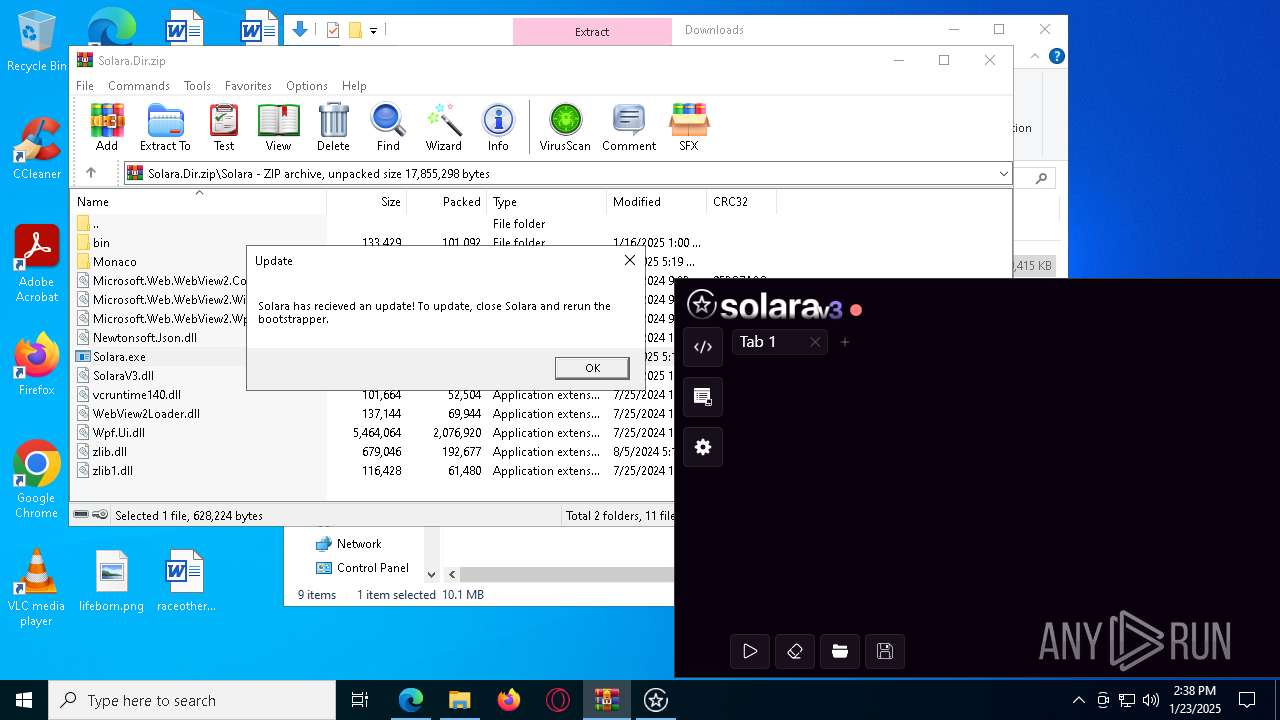This screenshot has width=1280, height=720.
Task: Open Google Chrome desktop shortcut
Action: pos(36,480)
